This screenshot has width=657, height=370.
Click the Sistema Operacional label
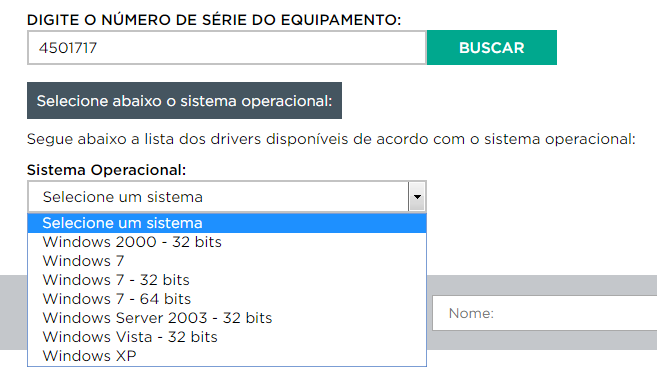(106, 170)
